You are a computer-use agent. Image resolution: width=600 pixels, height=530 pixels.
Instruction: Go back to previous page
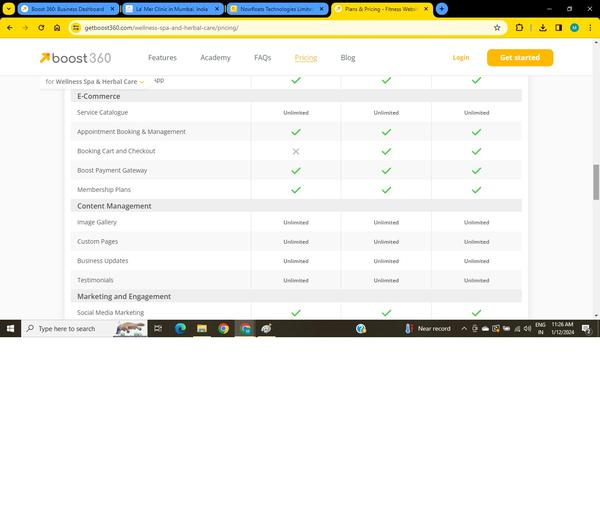(x=10, y=28)
